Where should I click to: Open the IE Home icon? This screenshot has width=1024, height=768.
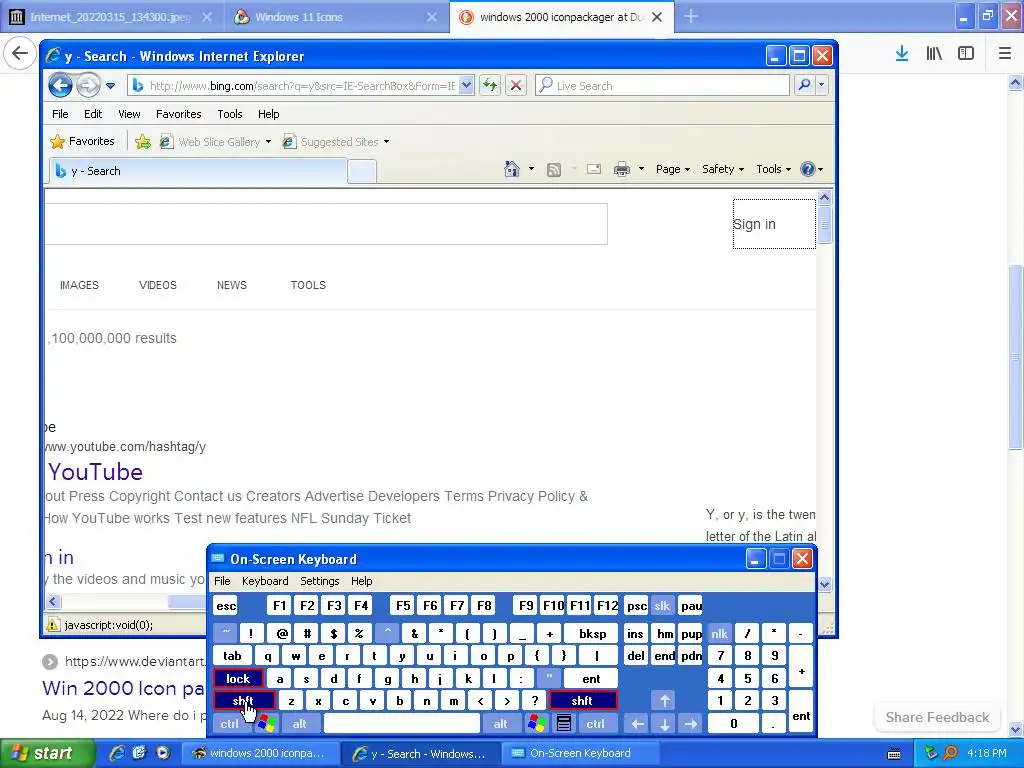click(511, 169)
